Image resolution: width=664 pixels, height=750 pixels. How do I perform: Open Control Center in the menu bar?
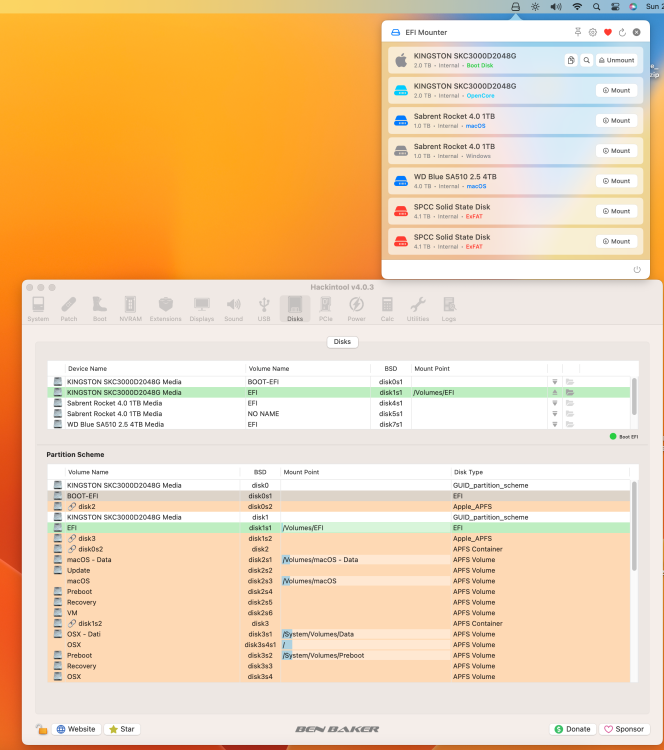[615, 7]
